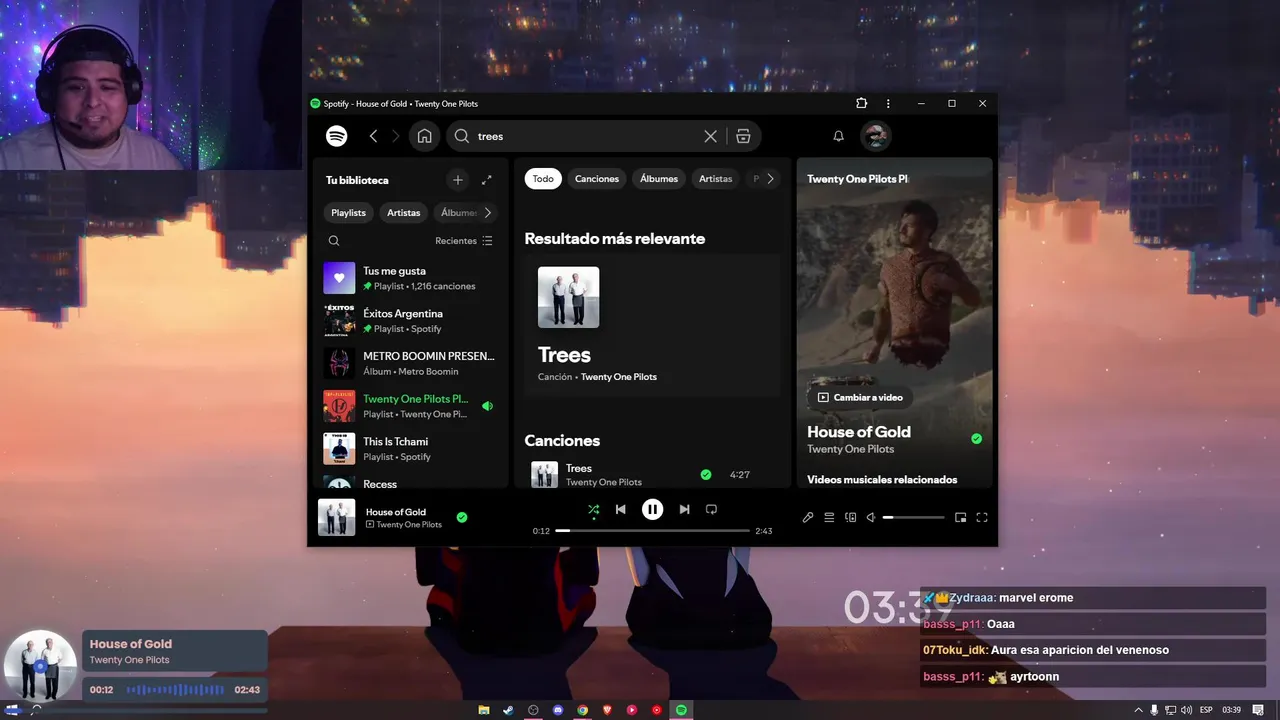Mute the Spotify volume
The image size is (1280, 720).
(871, 517)
